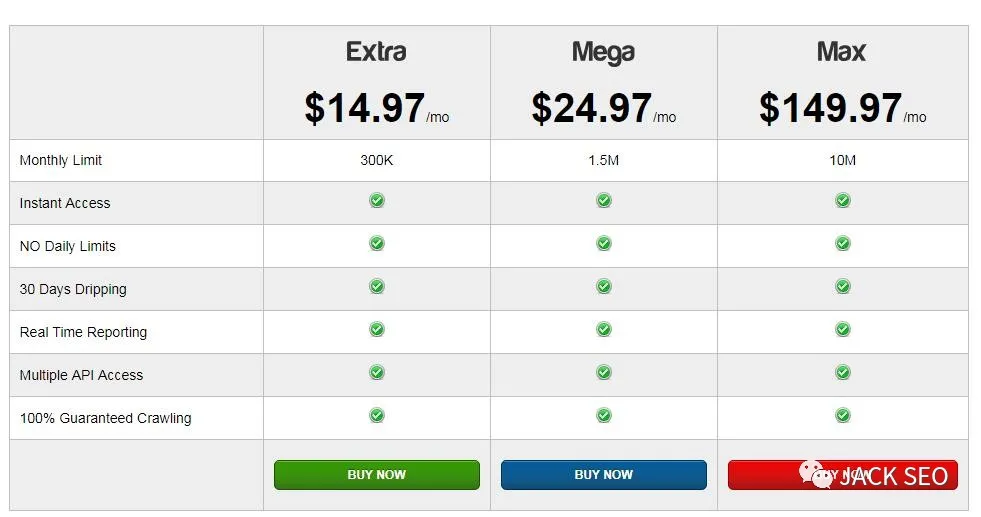The height and width of the screenshot is (517, 981).
Task: Click Max plan 30 Days Dripping checkmark
Action: [x=843, y=287]
